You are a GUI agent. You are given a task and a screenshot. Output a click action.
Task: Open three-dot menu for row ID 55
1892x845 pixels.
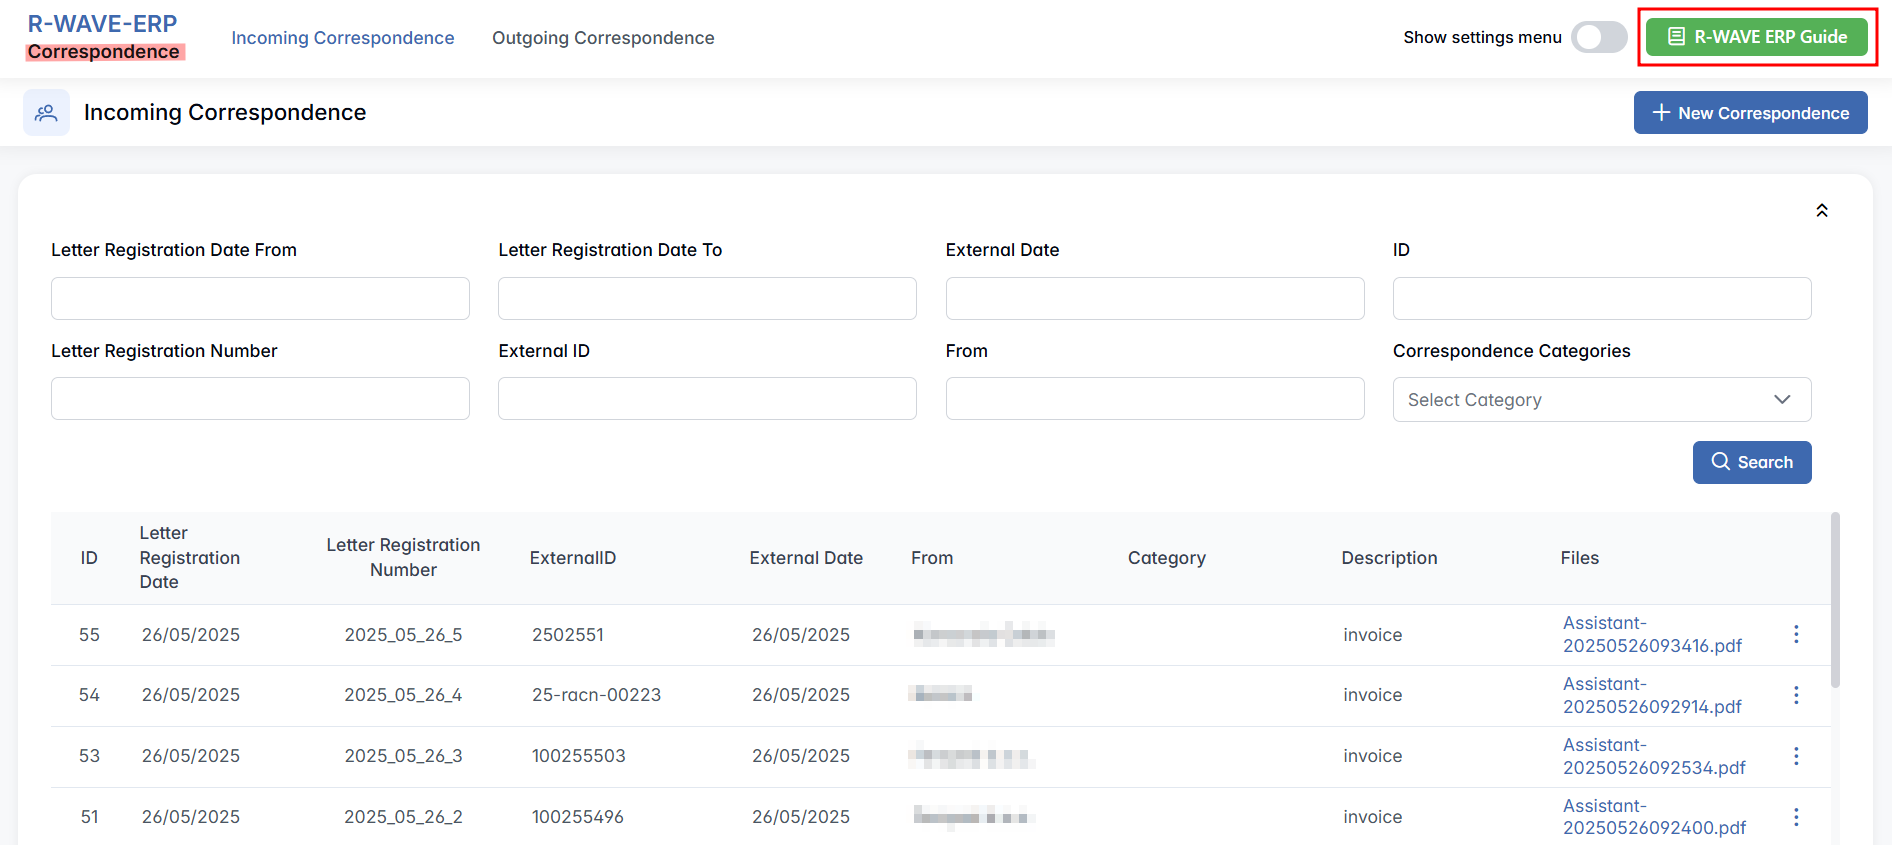click(1796, 634)
